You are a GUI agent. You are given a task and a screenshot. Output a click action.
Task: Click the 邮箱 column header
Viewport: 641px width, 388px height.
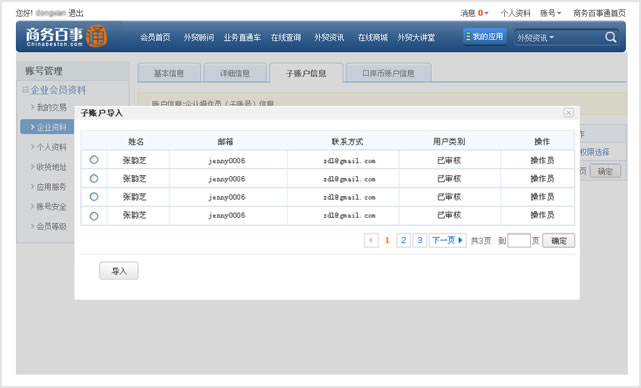225,141
